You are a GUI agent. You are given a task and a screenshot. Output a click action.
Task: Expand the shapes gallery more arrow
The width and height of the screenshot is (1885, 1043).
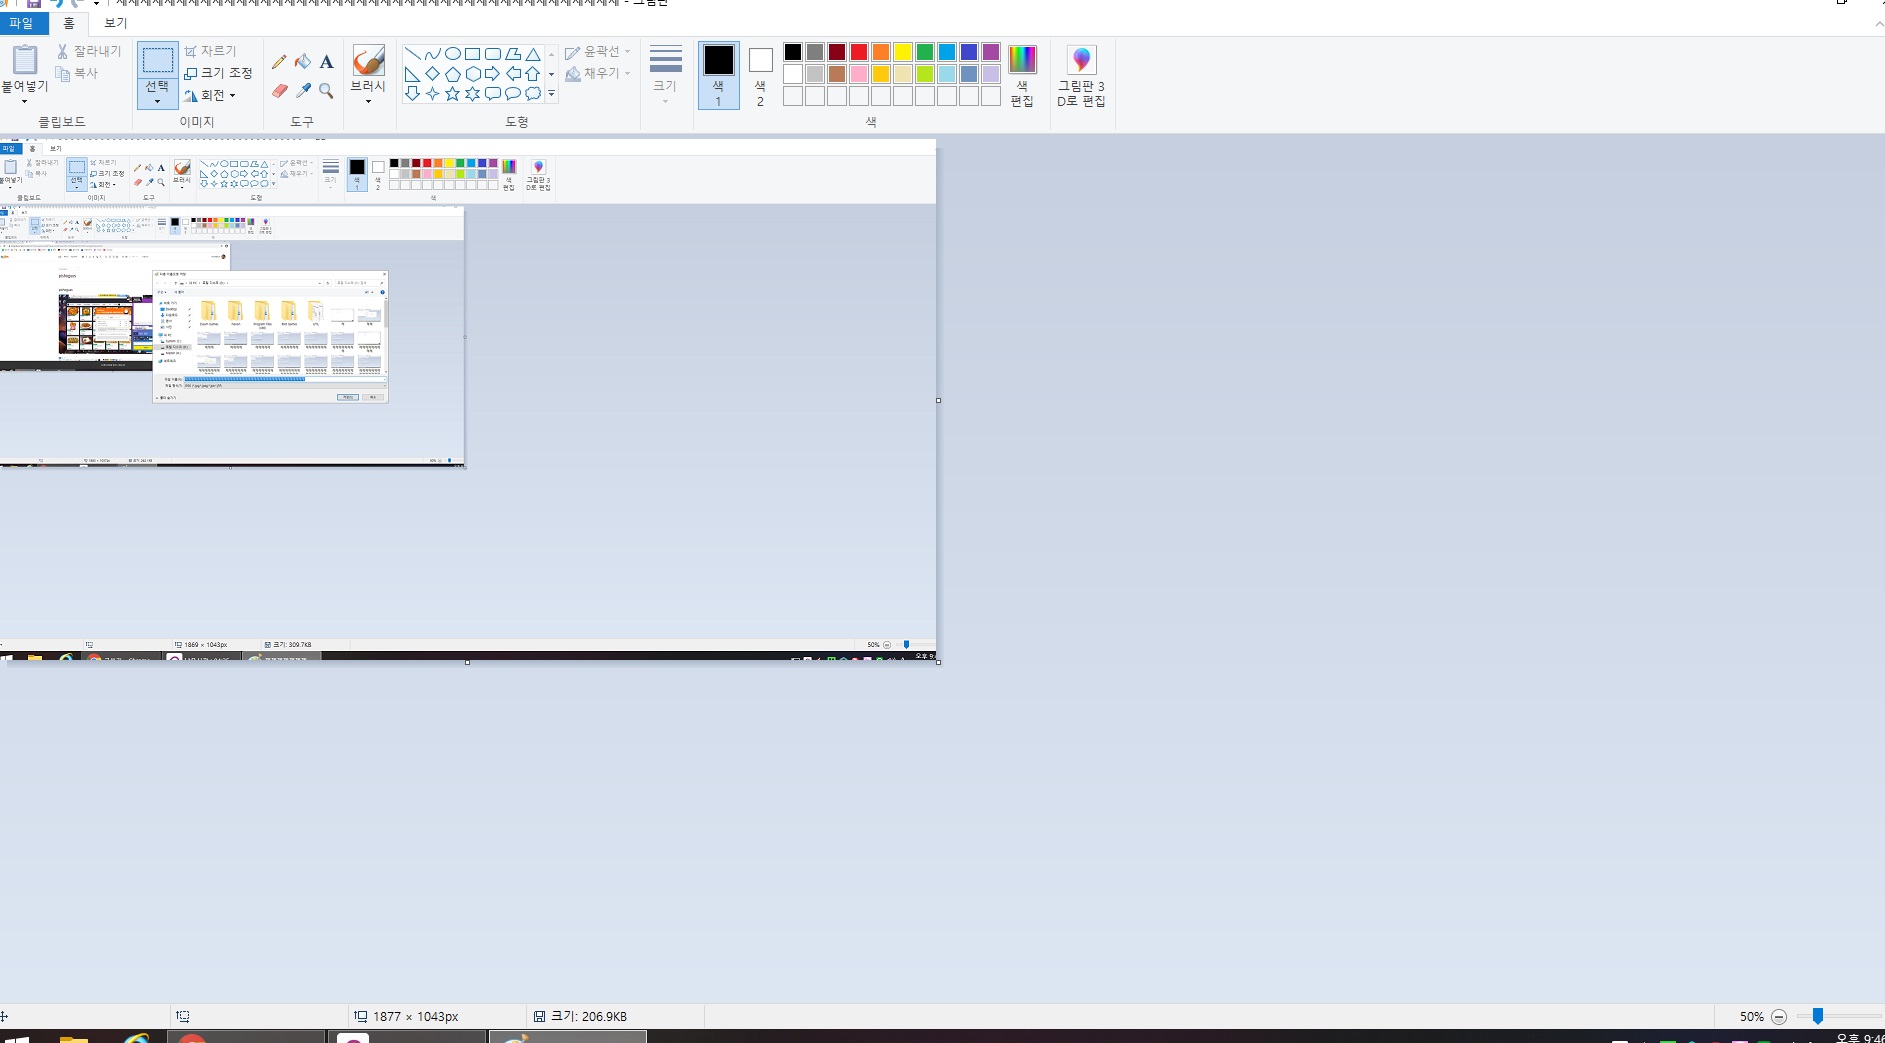[551, 94]
